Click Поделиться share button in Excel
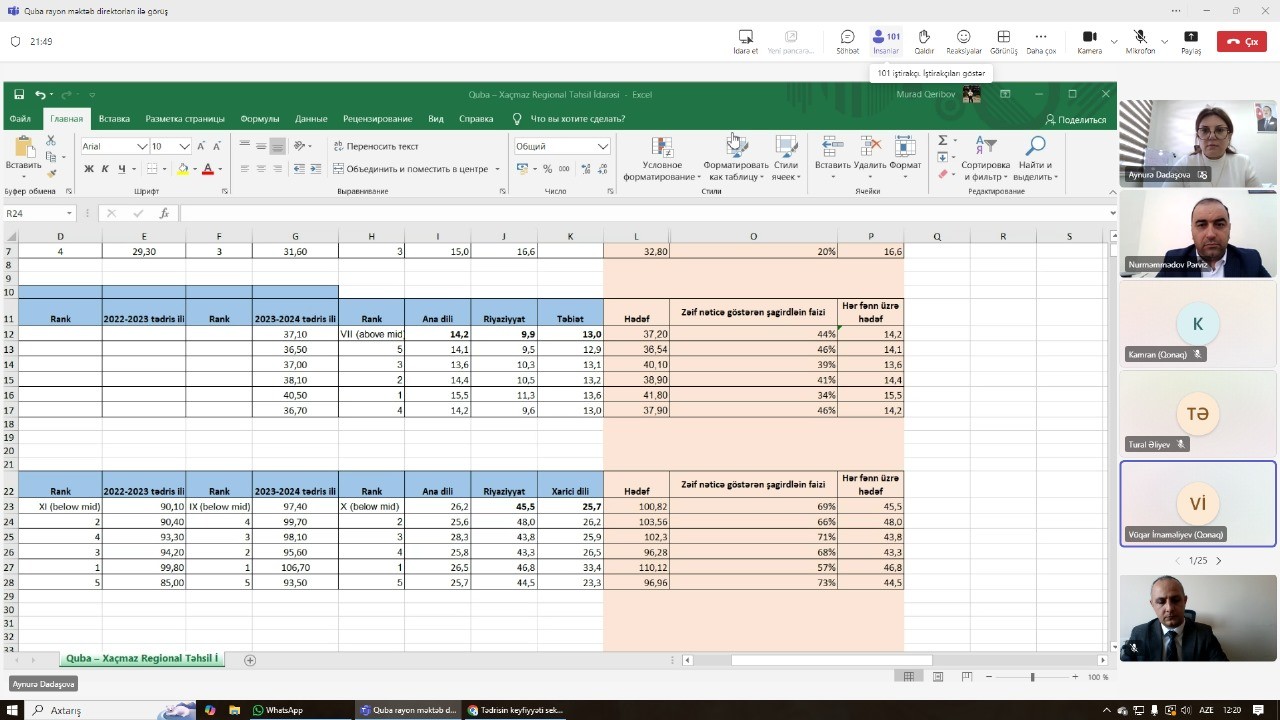Image resolution: width=1280 pixels, height=720 pixels. click(1075, 119)
